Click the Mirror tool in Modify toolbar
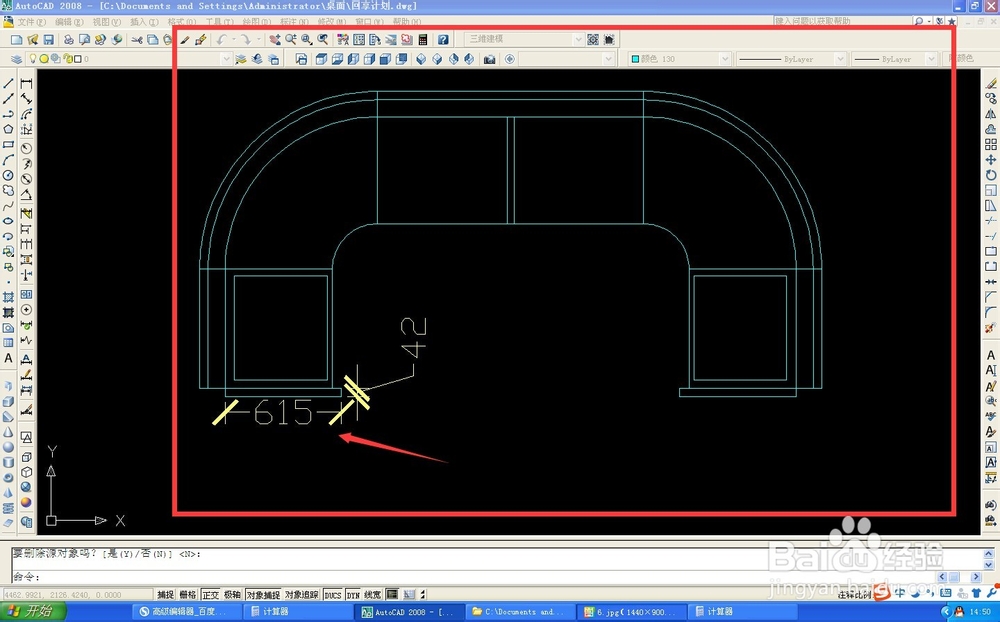This screenshot has width=1000, height=622. [x=990, y=114]
